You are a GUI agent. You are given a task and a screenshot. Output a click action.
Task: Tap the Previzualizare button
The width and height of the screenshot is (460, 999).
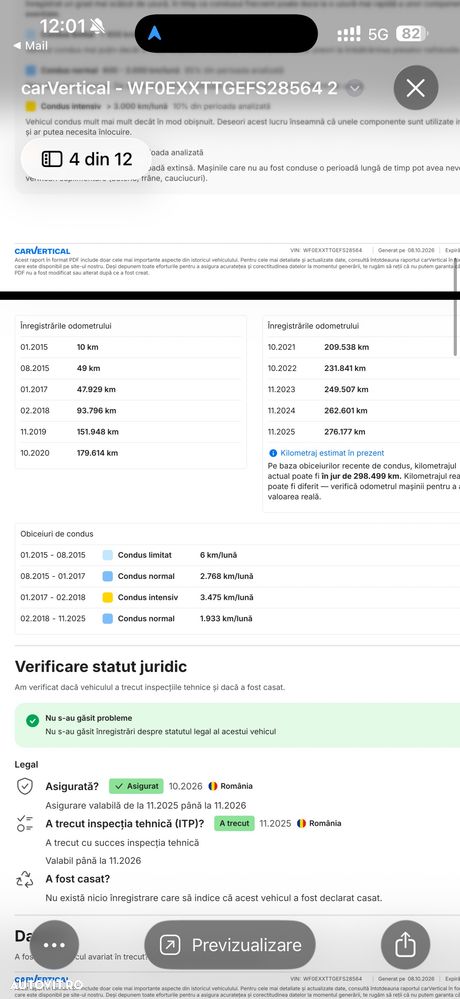tap(230, 945)
